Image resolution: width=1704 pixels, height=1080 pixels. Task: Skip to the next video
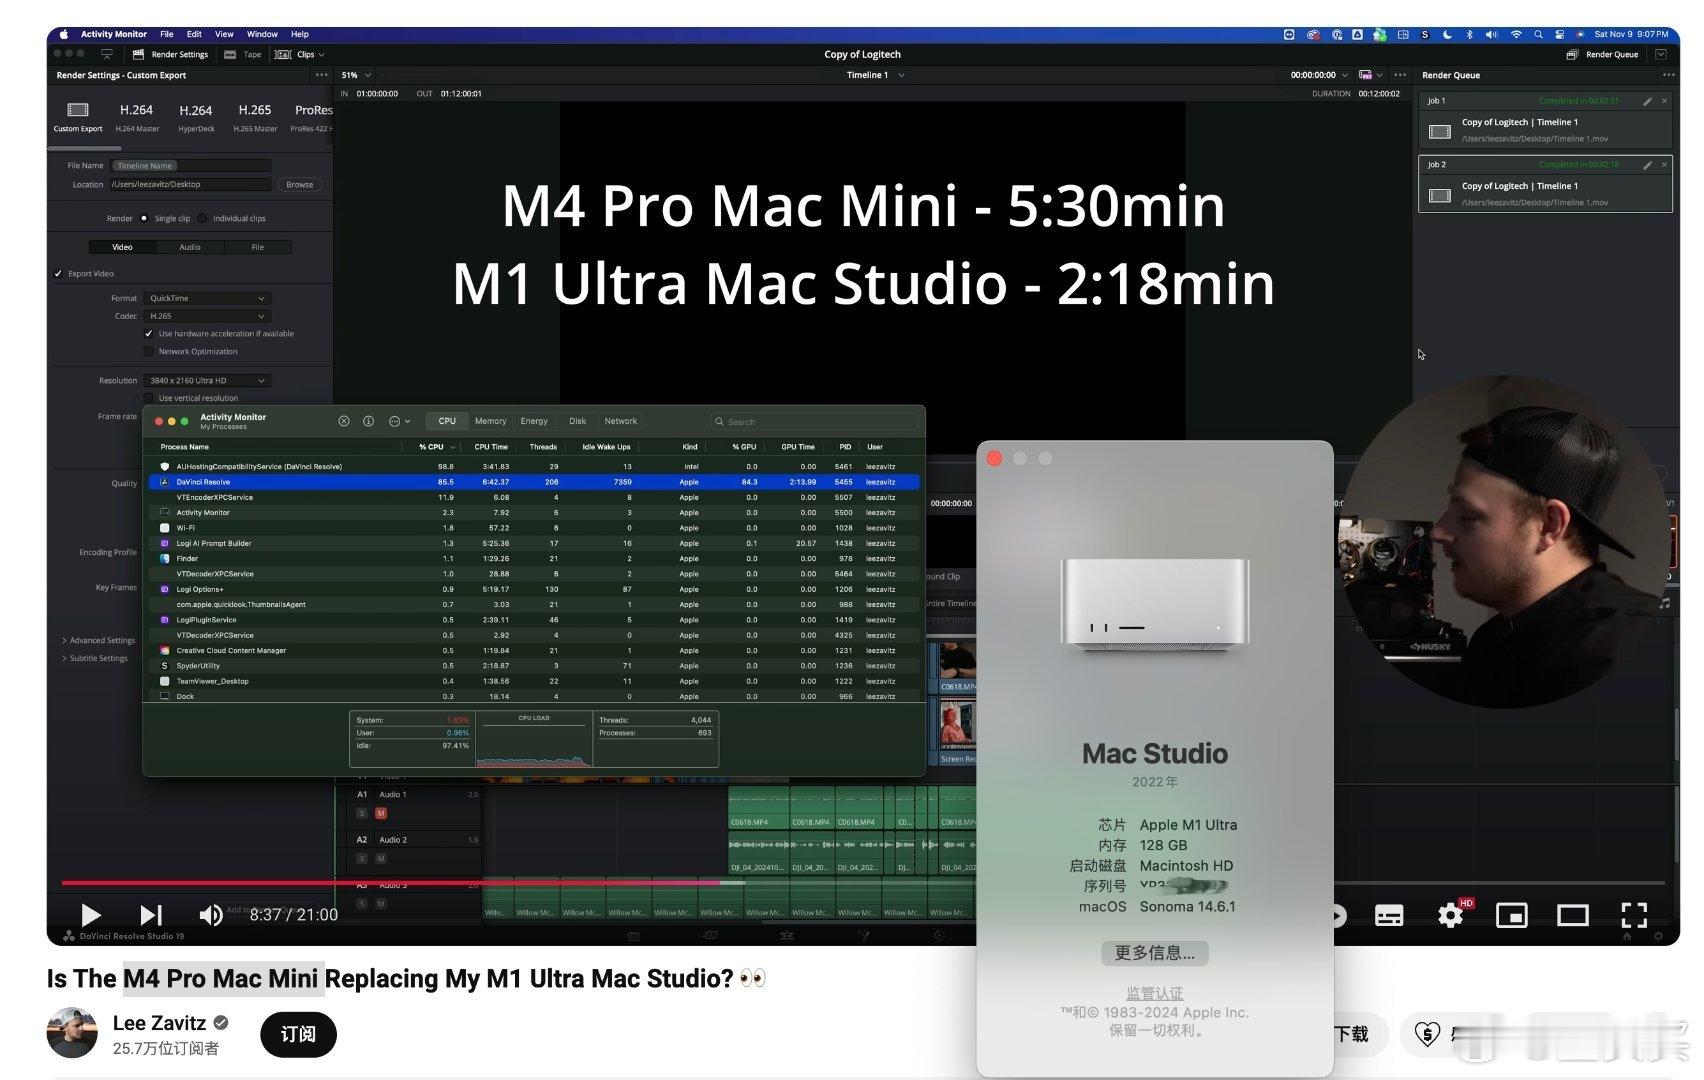click(151, 915)
